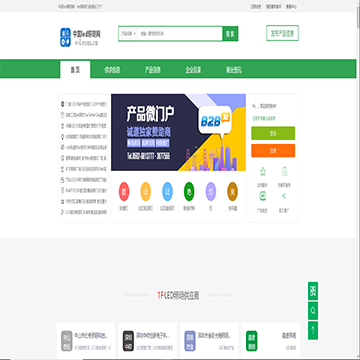This screenshot has height=360, width=360.
Task: Select the orange circular LED category icon
Action: point(146,191)
